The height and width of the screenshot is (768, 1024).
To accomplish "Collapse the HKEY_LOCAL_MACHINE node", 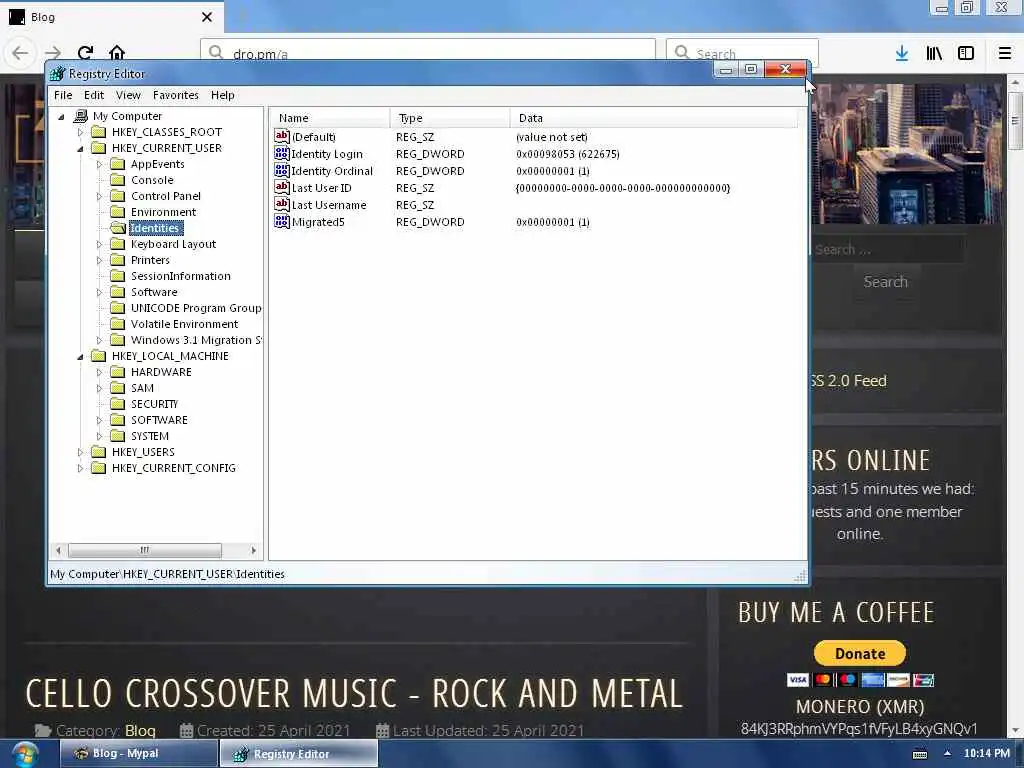I will (80, 357).
